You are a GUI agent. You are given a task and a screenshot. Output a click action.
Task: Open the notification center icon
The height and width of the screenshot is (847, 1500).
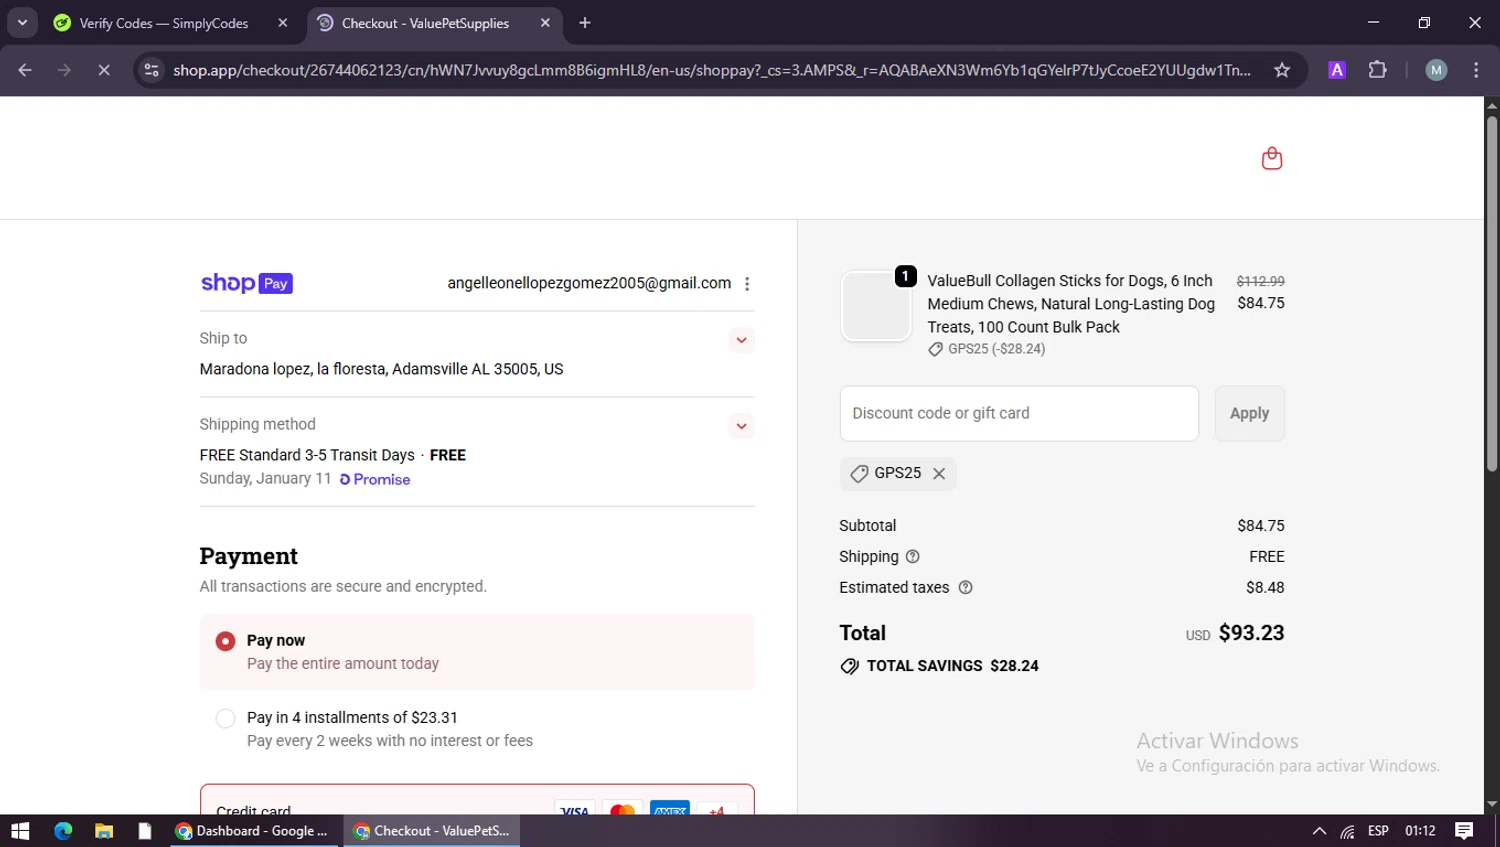point(1464,831)
